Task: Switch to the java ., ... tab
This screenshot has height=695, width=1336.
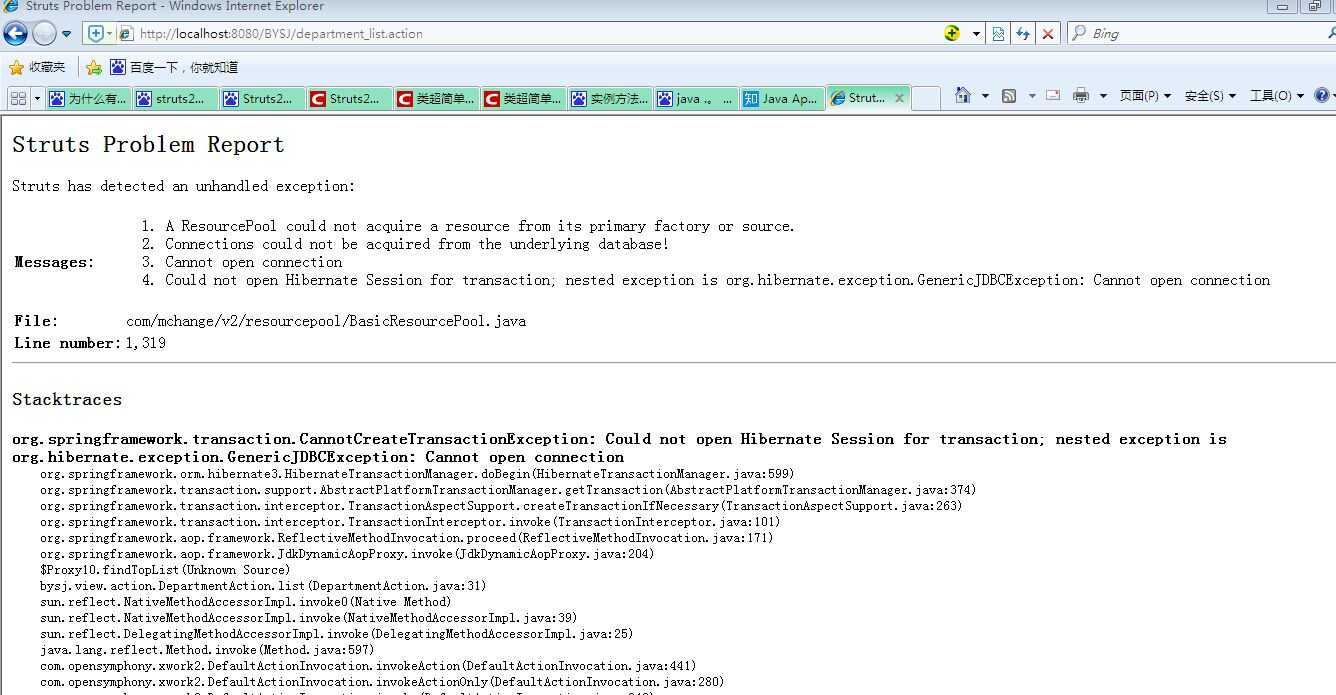Action: pos(697,98)
